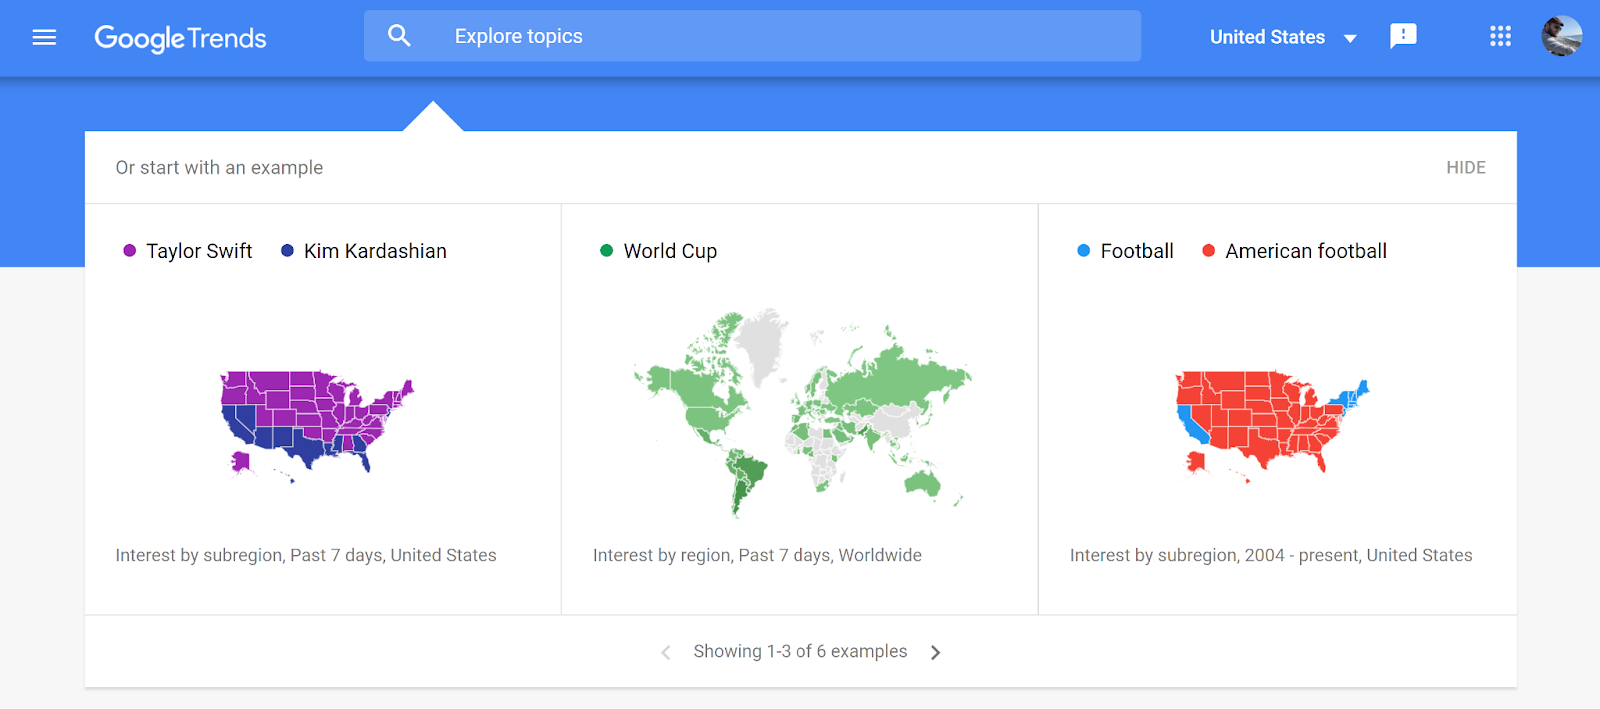The width and height of the screenshot is (1600, 709).
Task: Open the account profile avatar
Action: [x=1561, y=36]
